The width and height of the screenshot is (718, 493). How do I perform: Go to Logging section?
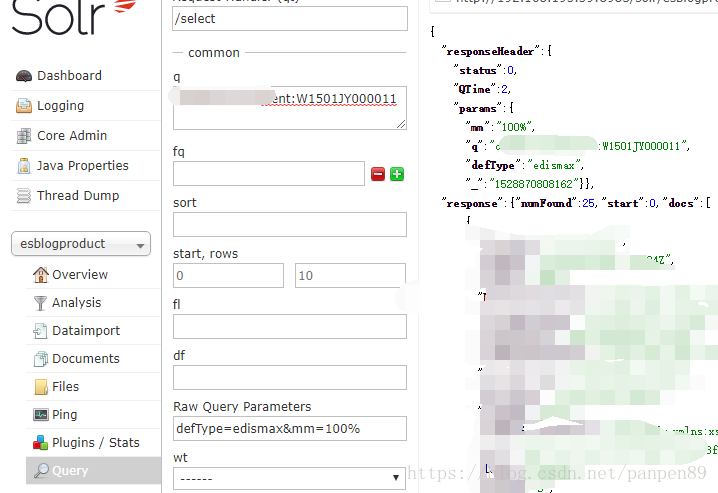(x=60, y=106)
